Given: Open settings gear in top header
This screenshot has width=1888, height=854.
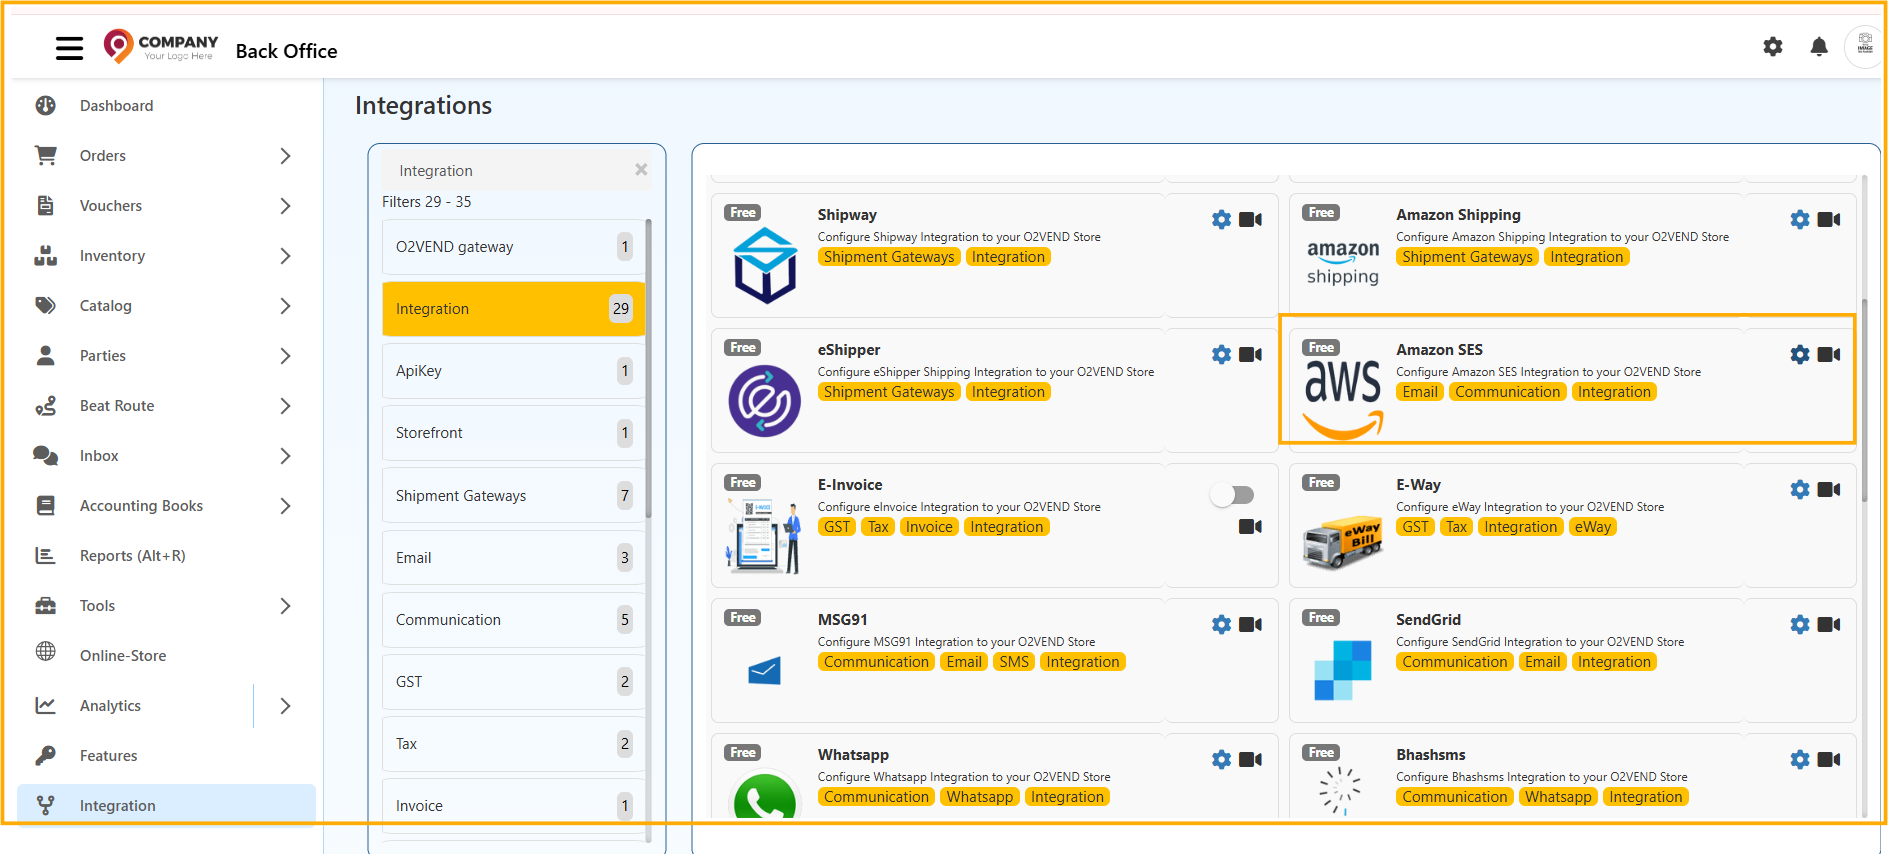Looking at the screenshot, I should point(1772,47).
